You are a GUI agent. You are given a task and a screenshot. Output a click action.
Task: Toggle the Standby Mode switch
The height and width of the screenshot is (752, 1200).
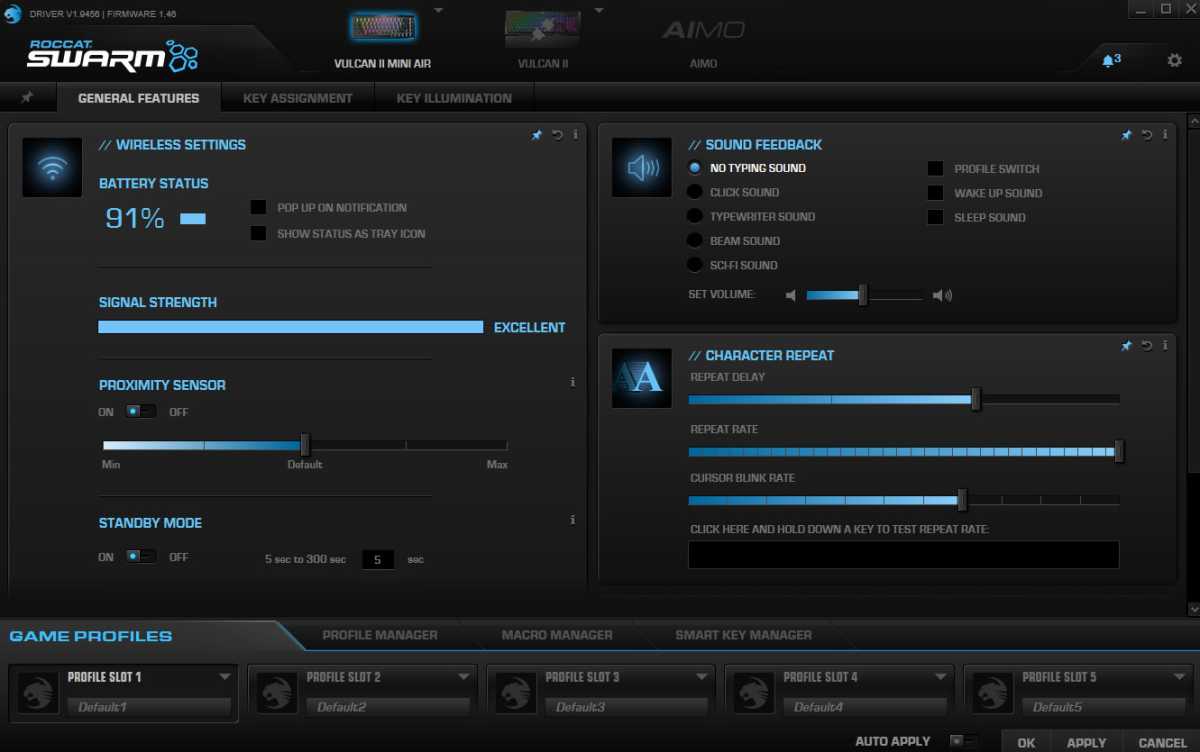tap(140, 556)
